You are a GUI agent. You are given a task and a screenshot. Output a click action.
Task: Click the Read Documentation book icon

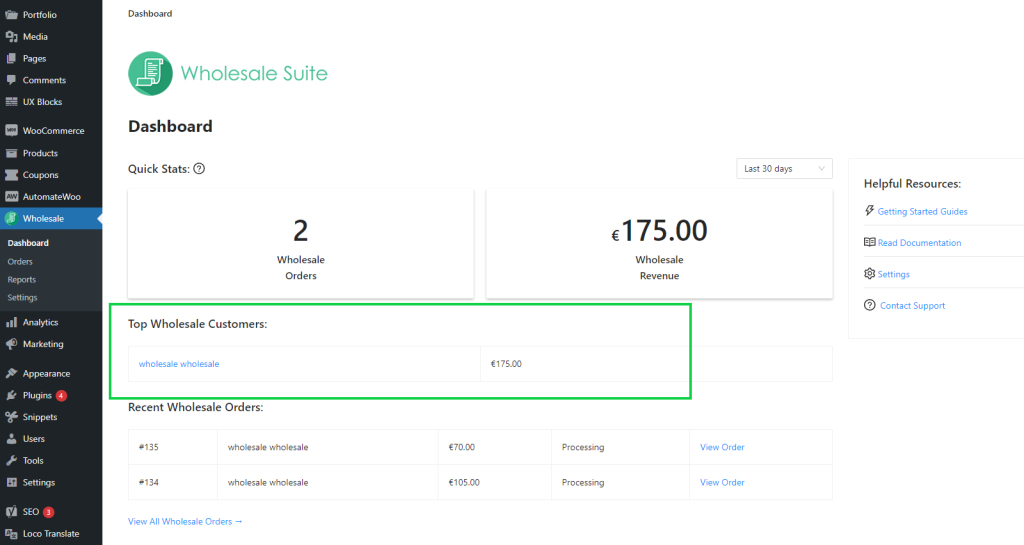(869, 242)
